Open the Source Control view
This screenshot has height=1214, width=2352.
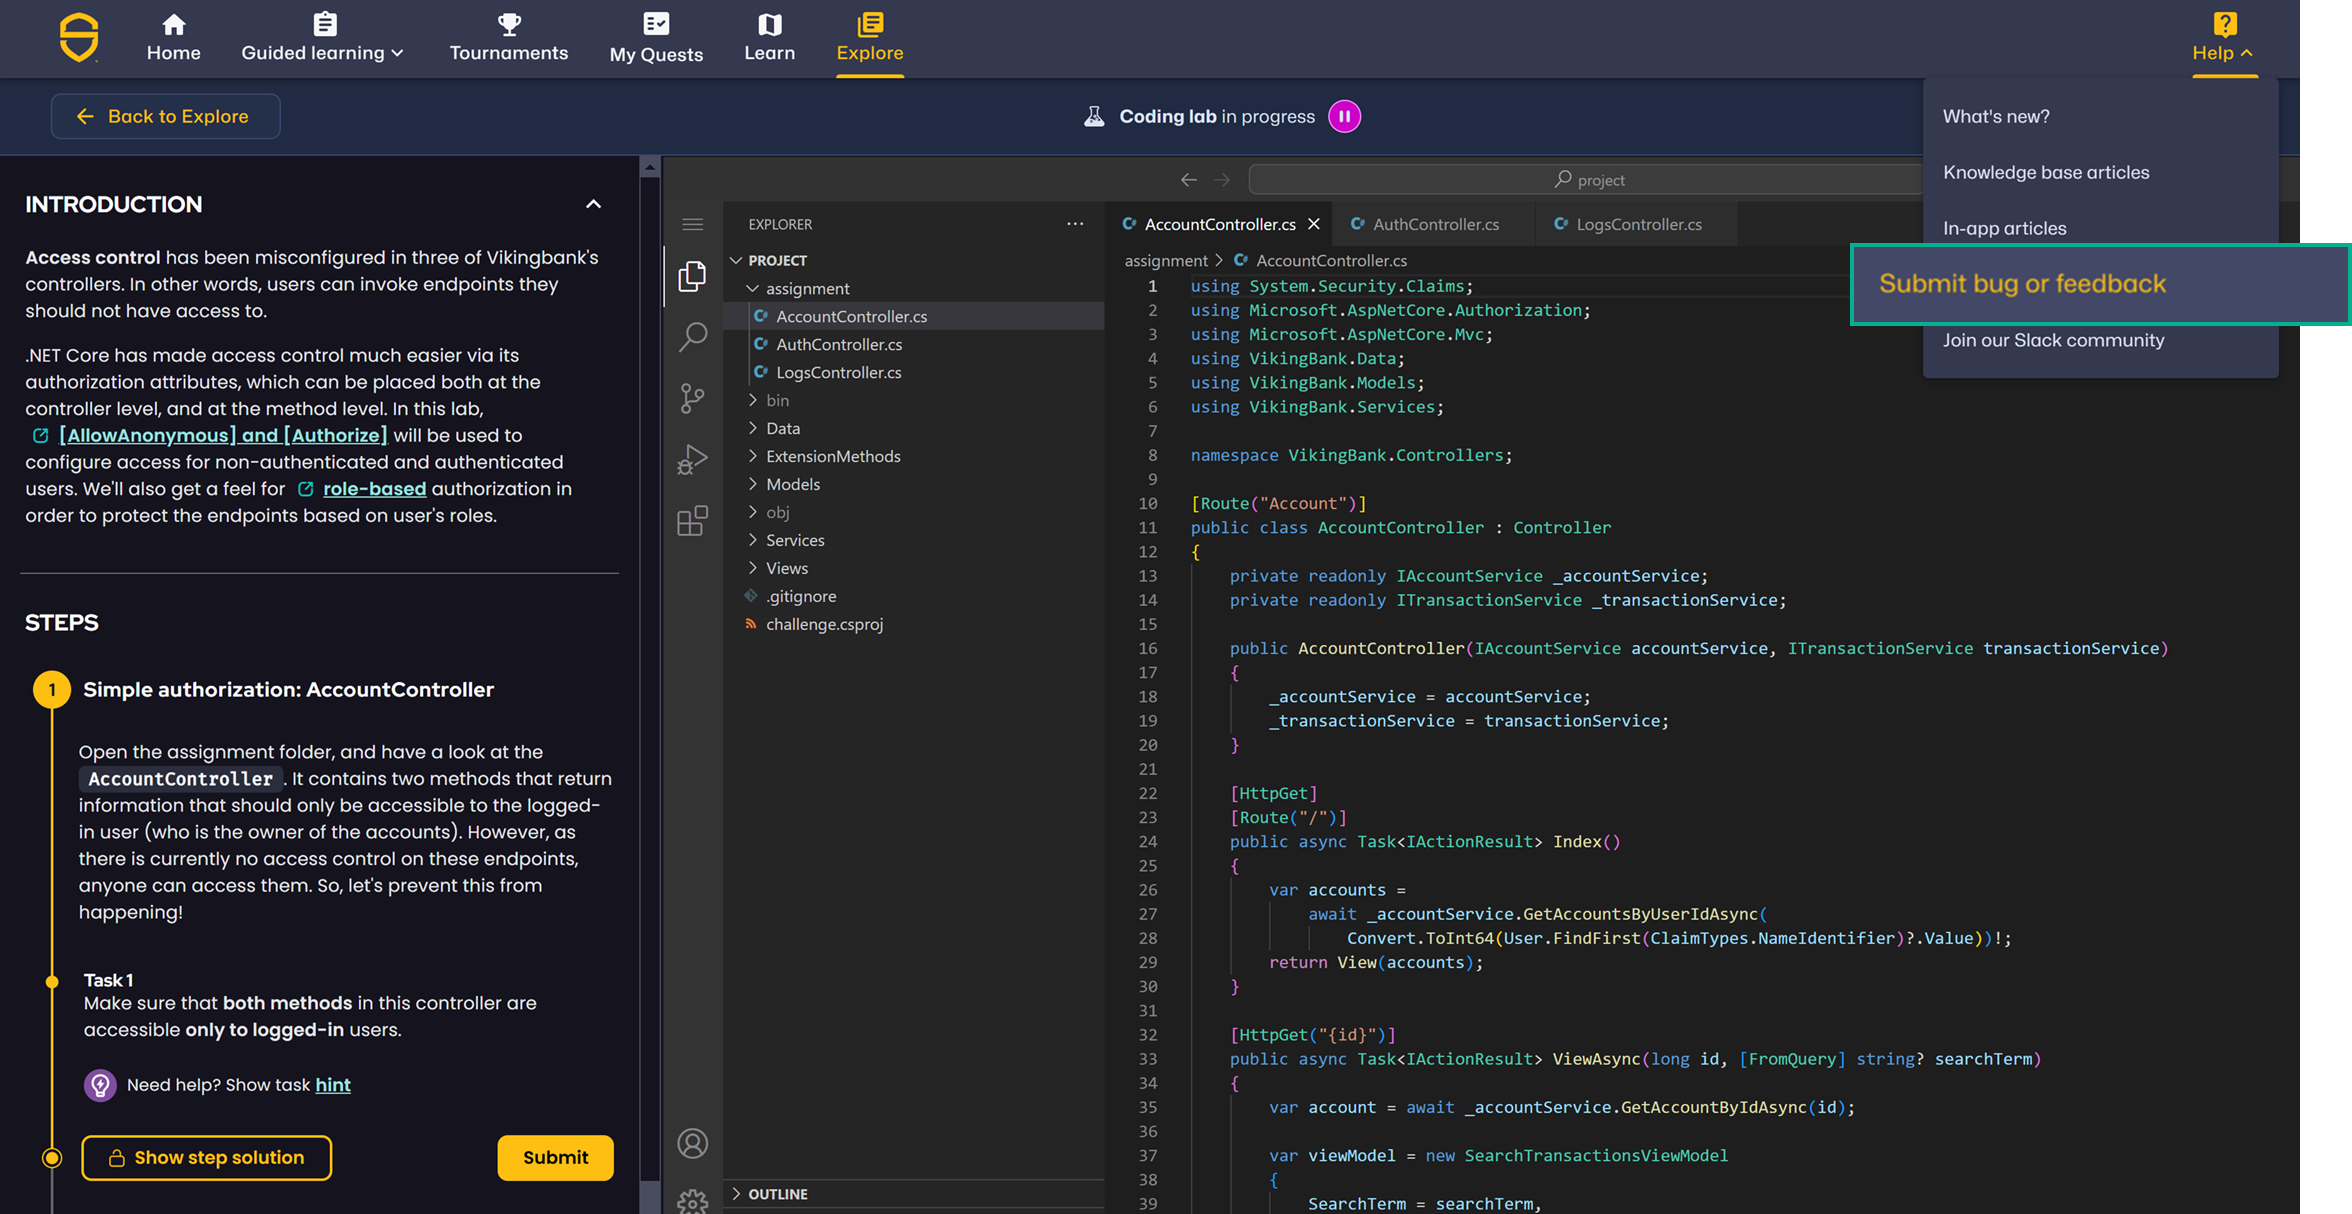692,398
